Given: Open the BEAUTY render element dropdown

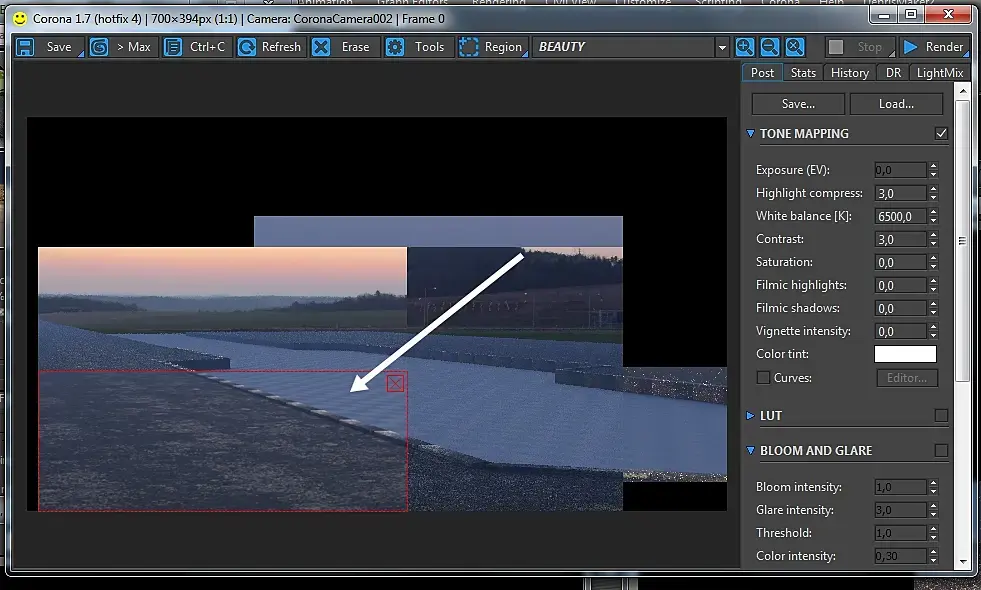Looking at the screenshot, I should pyautogui.click(x=722, y=47).
